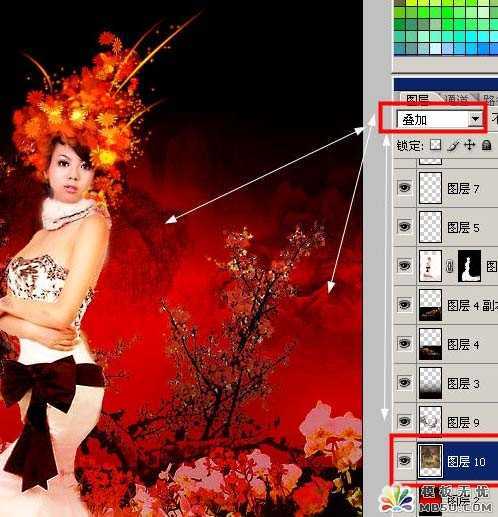Pick the palest near-white swatch in the swatches grid
The height and width of the screenshot is (517, 498).
(435, 49)
